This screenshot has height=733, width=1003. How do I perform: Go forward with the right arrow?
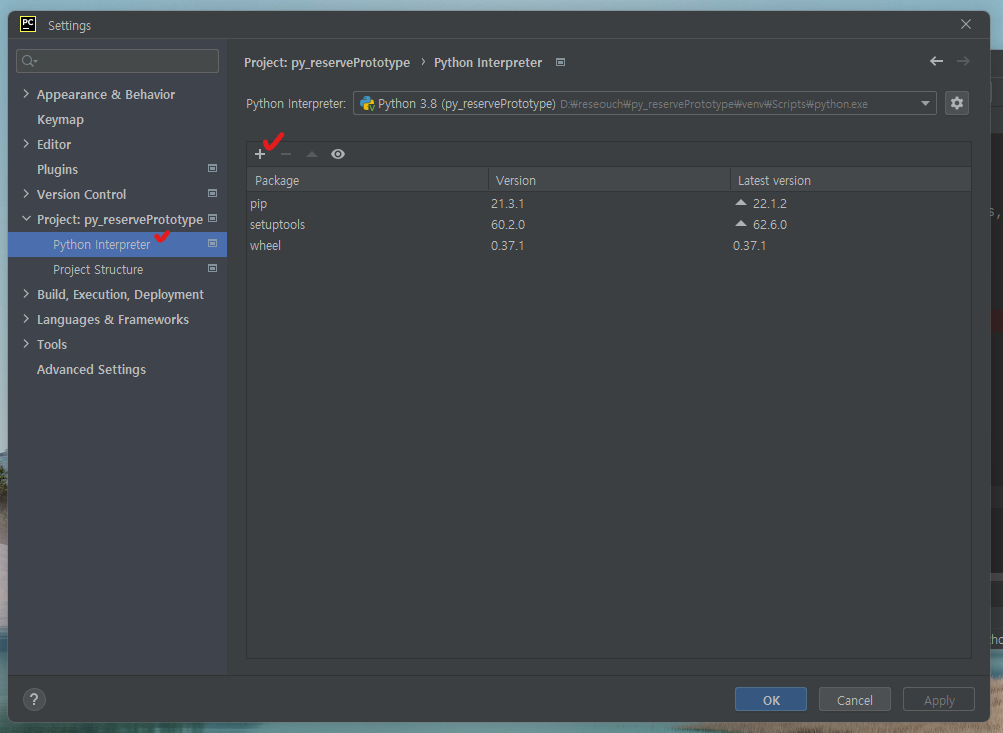(963, 61)
